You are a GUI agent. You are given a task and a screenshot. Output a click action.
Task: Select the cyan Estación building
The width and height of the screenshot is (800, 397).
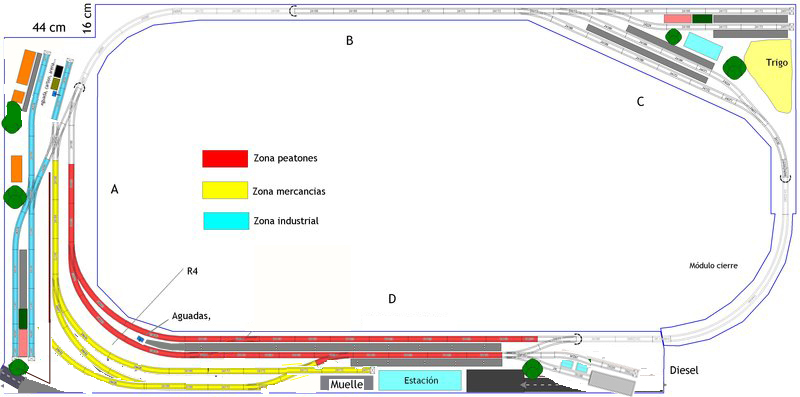[x=421, y=381]
